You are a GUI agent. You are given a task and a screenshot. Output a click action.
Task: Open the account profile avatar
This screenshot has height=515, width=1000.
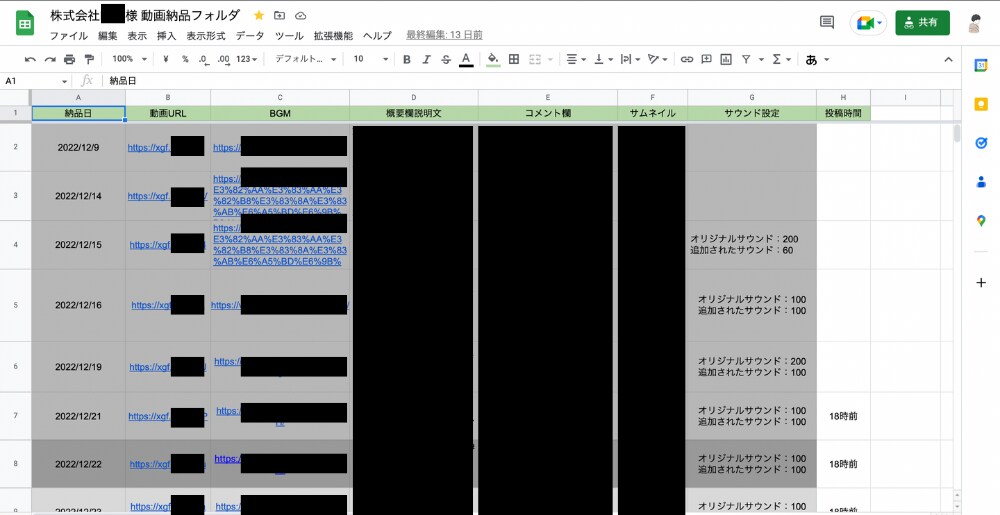[x=975, y=23]
